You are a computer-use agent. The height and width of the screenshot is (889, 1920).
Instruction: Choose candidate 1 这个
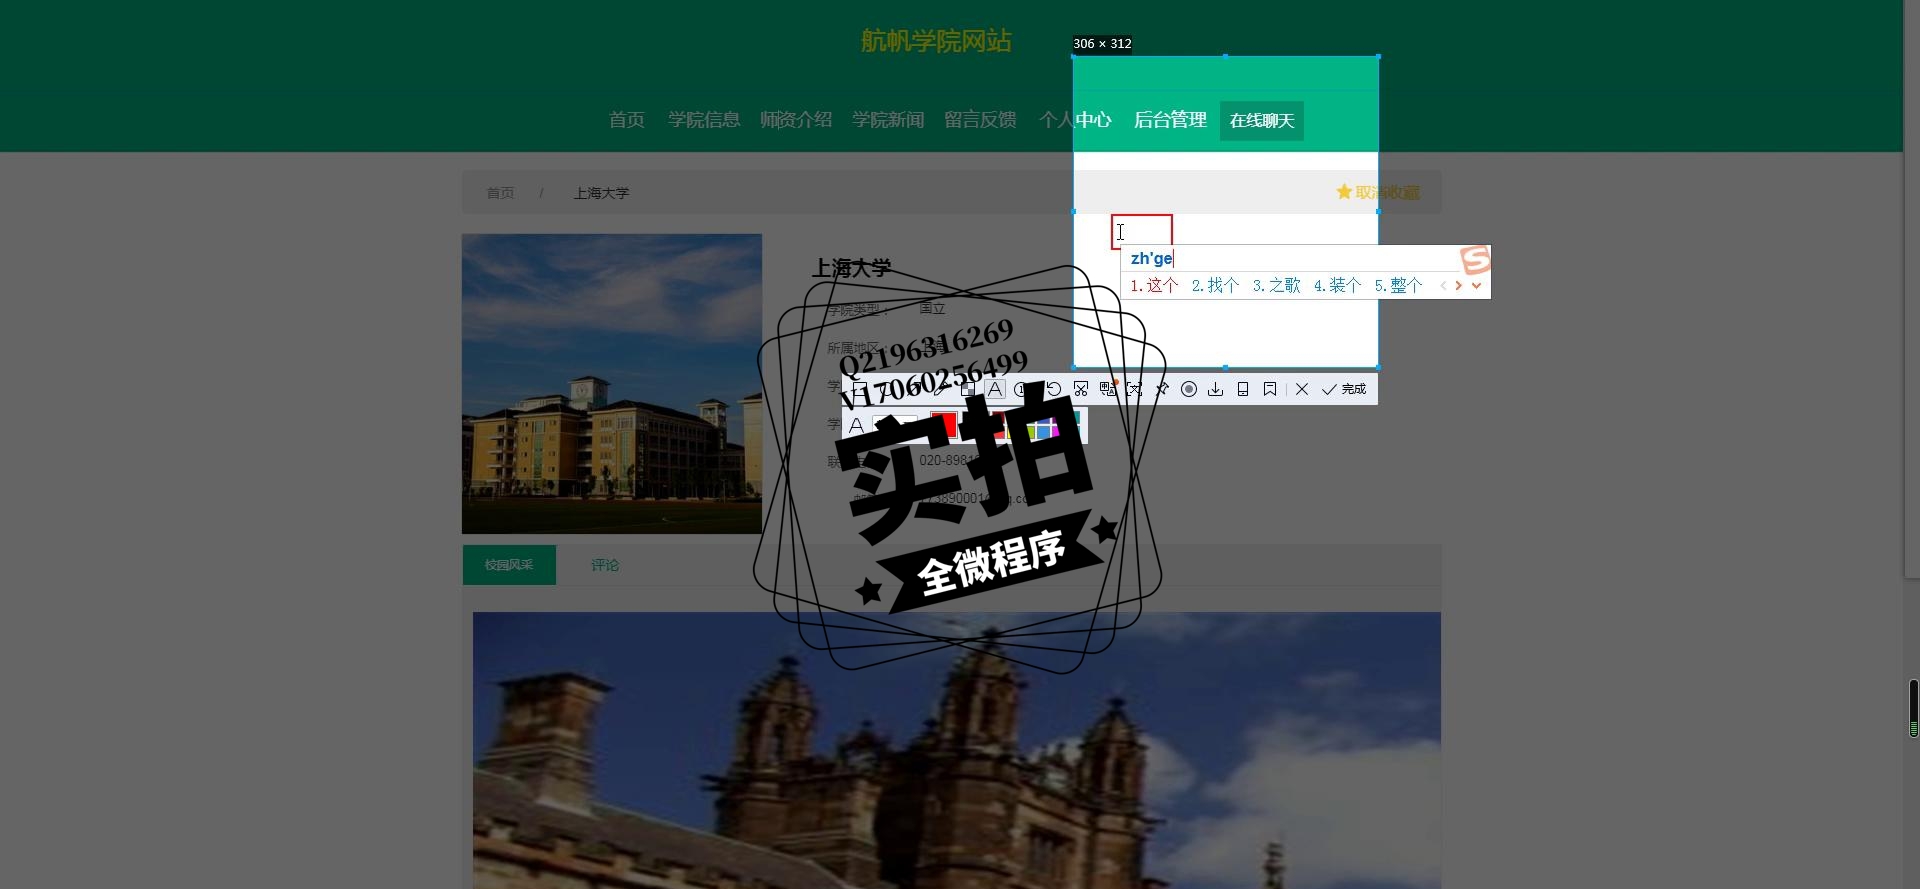[1154, 286]
